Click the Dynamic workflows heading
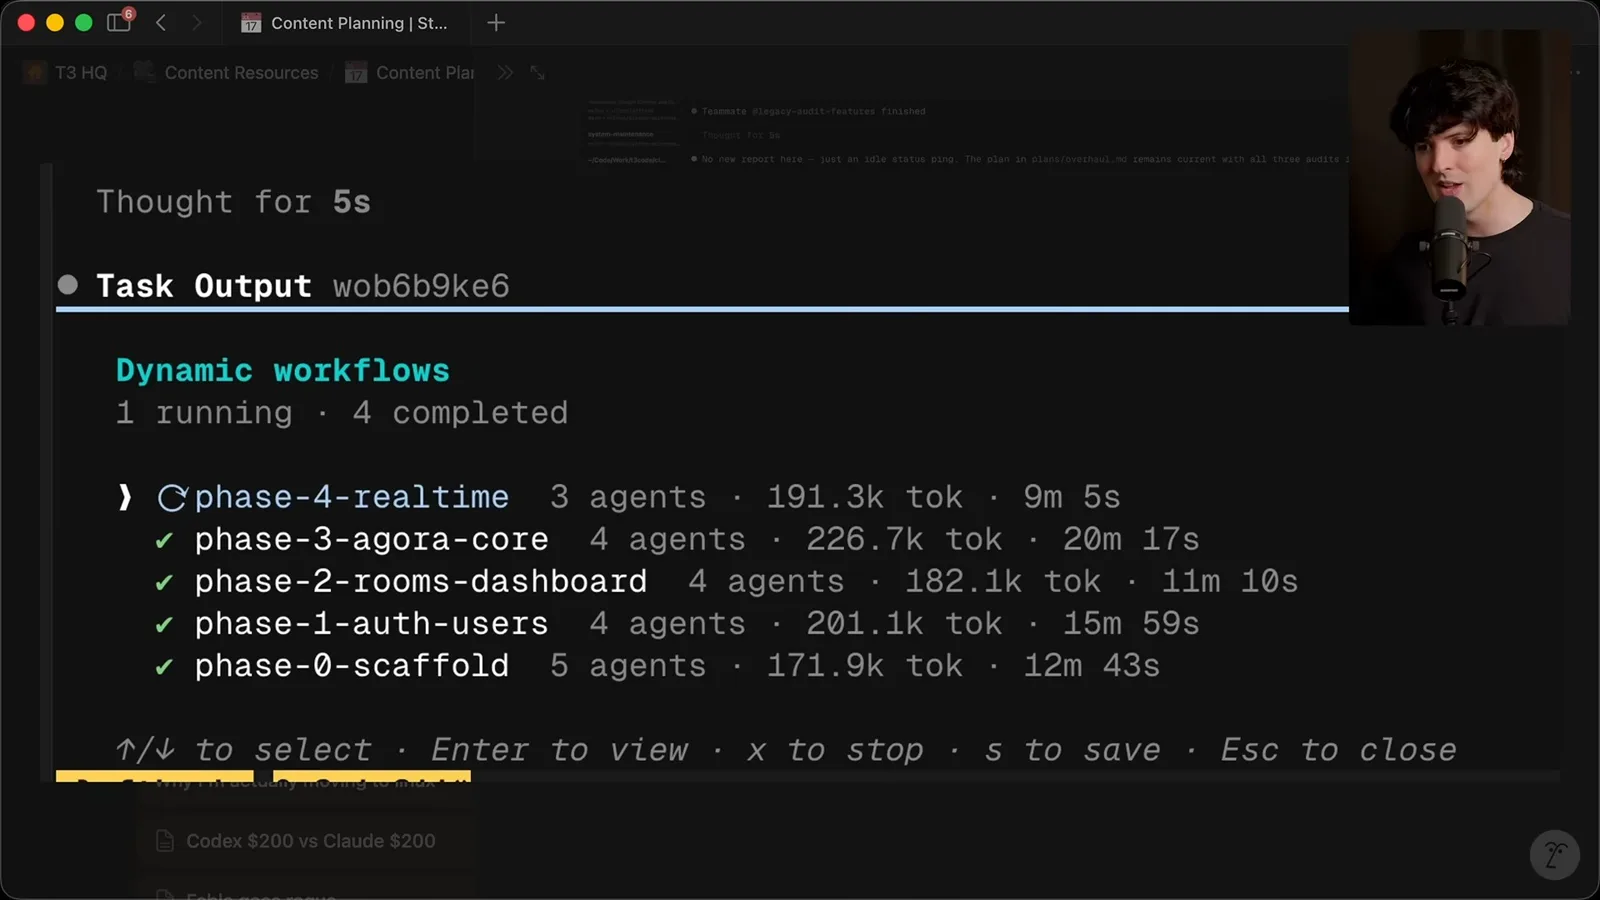 pos(283,370)
